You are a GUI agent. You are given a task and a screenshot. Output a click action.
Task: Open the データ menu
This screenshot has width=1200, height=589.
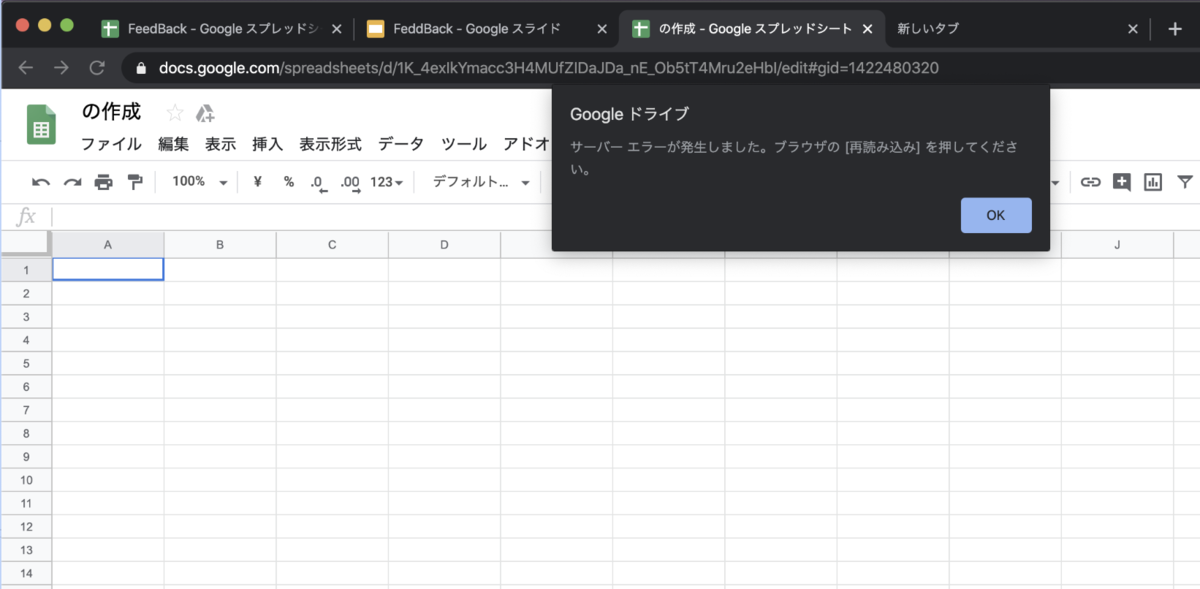(400, 143)
